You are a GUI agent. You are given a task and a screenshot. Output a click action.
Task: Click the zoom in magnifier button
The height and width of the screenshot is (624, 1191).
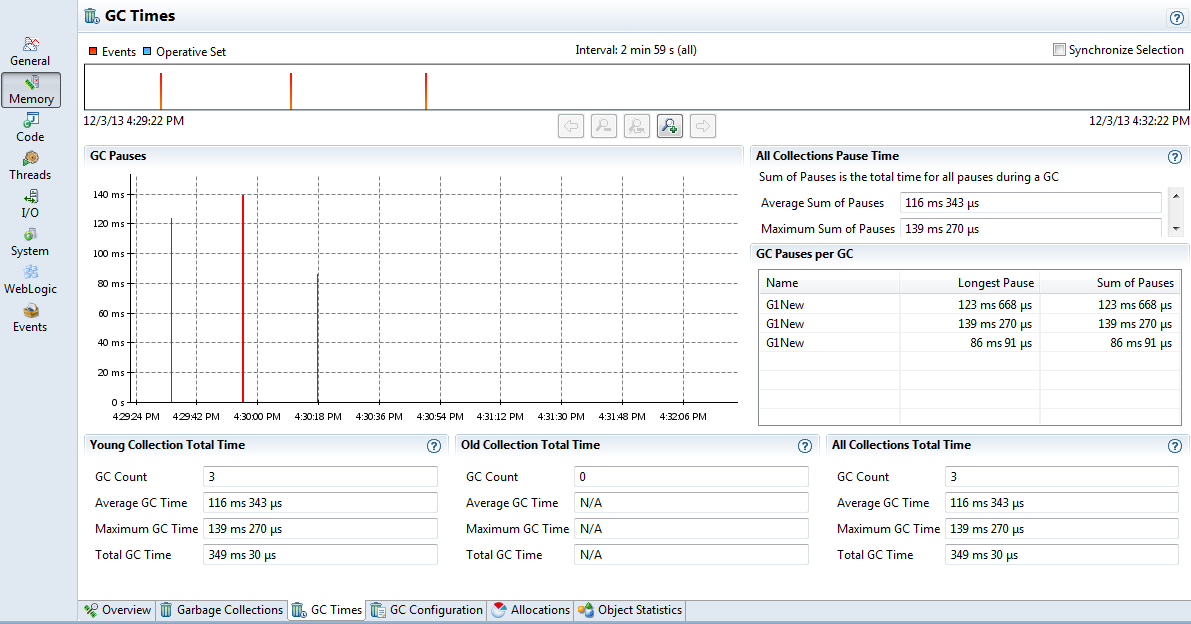[670, 125]
